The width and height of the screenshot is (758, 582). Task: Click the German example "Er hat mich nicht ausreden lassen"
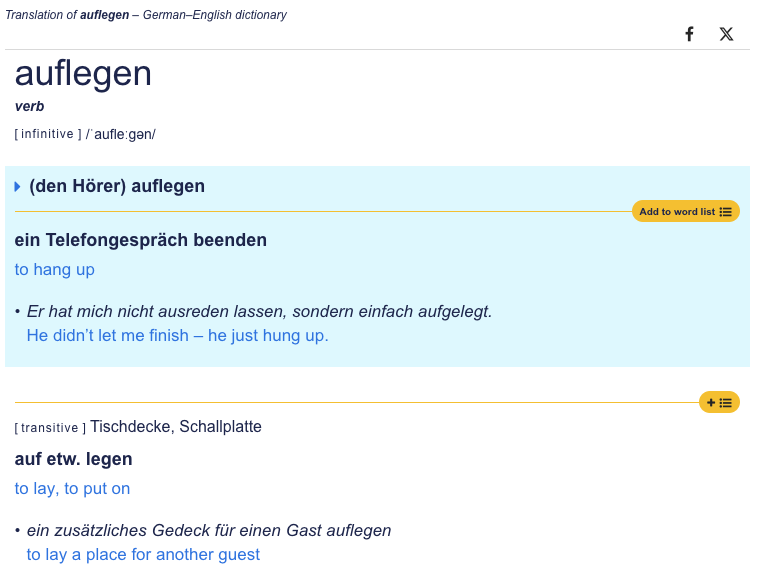point(259,311)
